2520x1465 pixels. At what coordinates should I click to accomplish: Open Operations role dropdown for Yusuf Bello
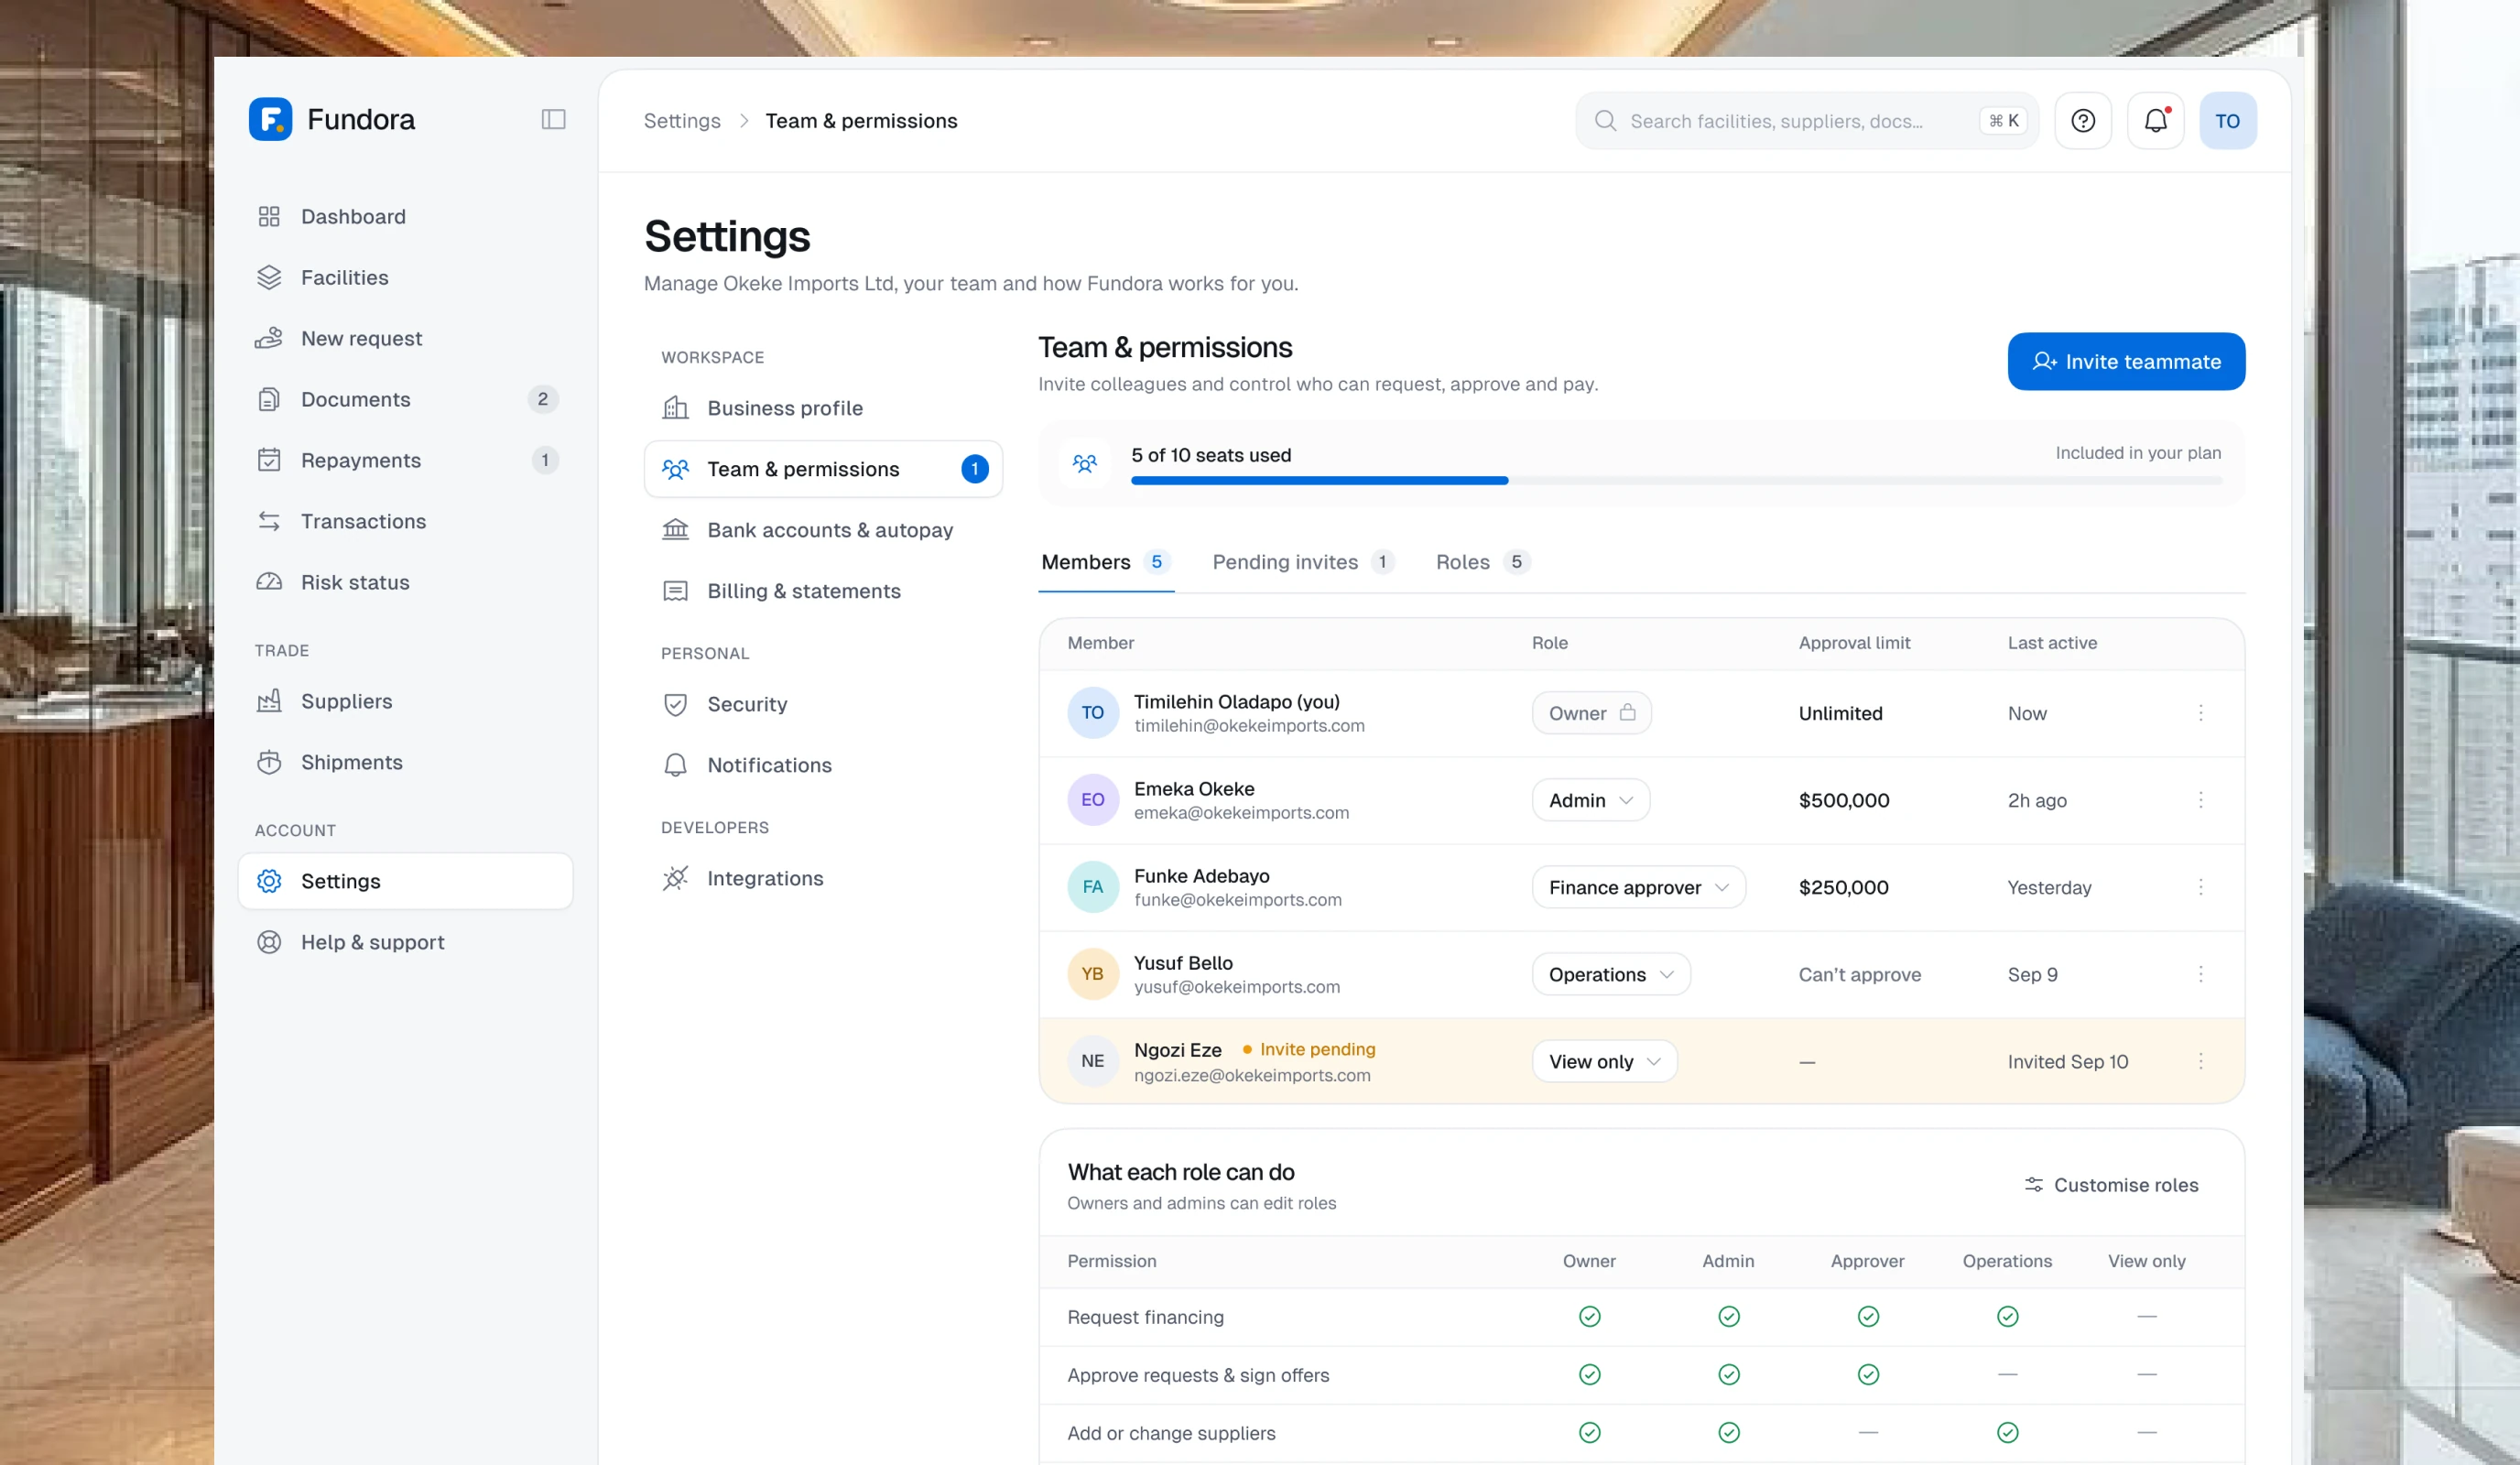click(1611, 974)
